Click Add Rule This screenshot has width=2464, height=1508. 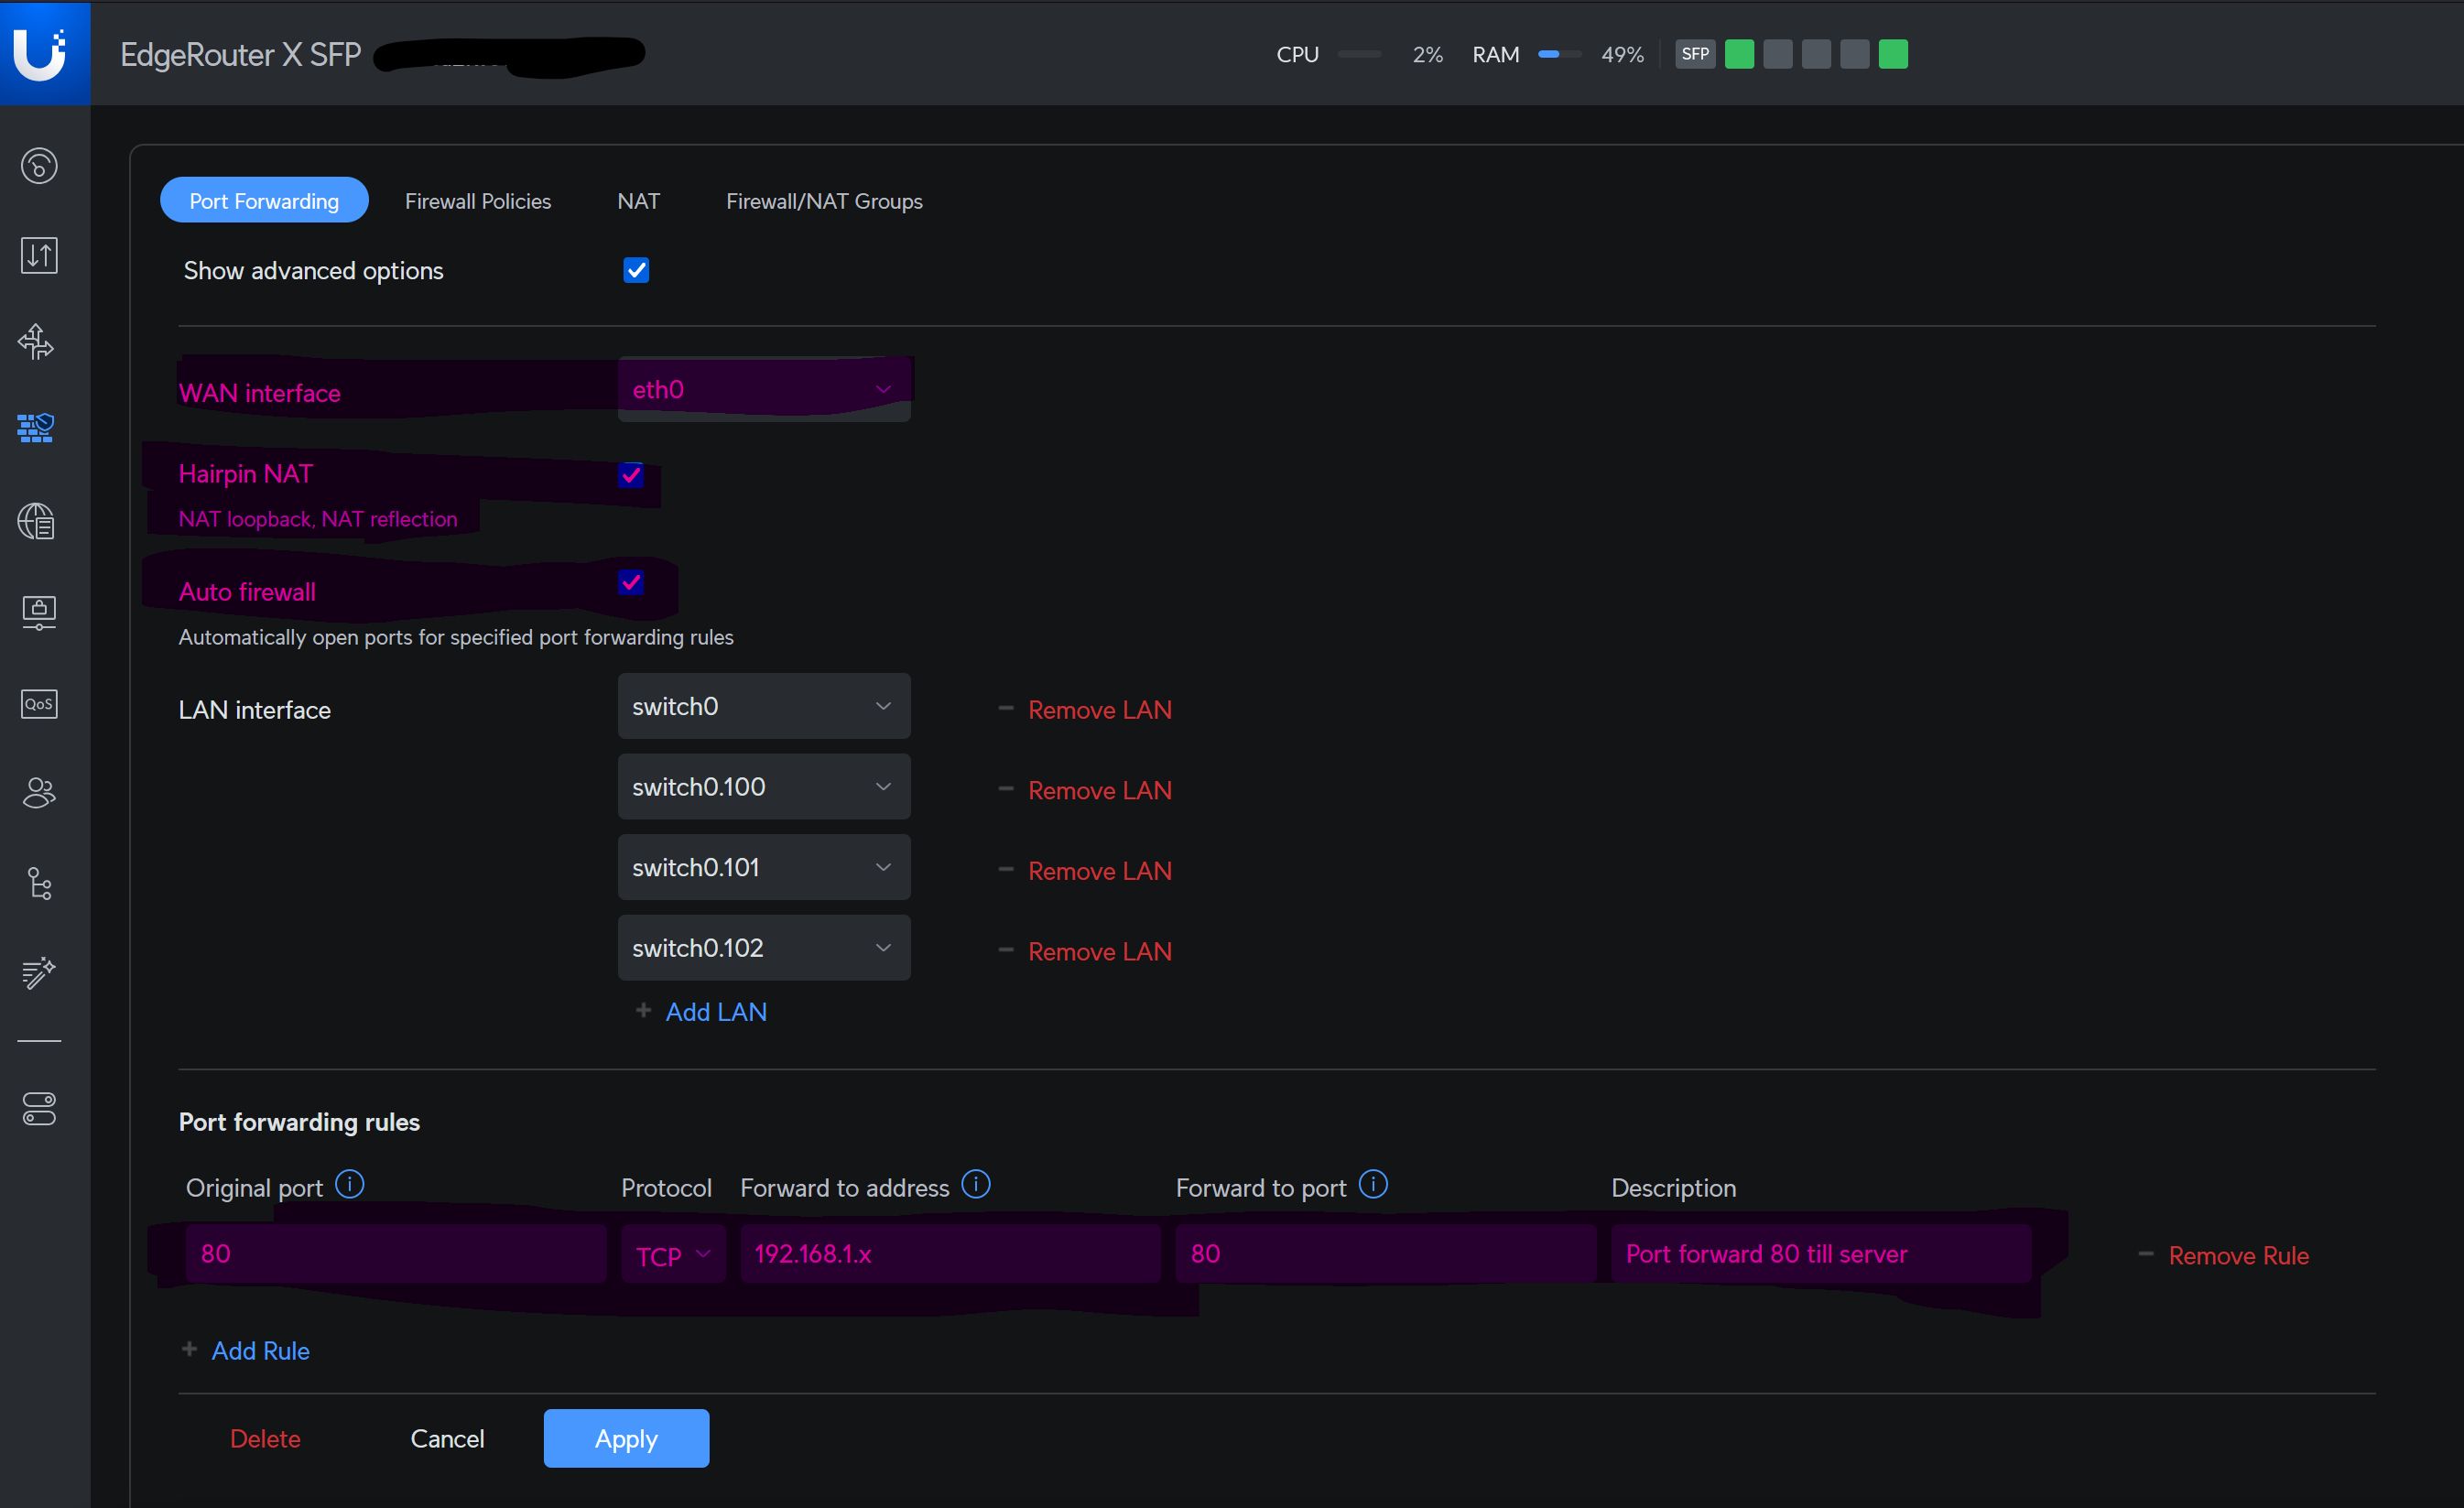[246, 1350]
